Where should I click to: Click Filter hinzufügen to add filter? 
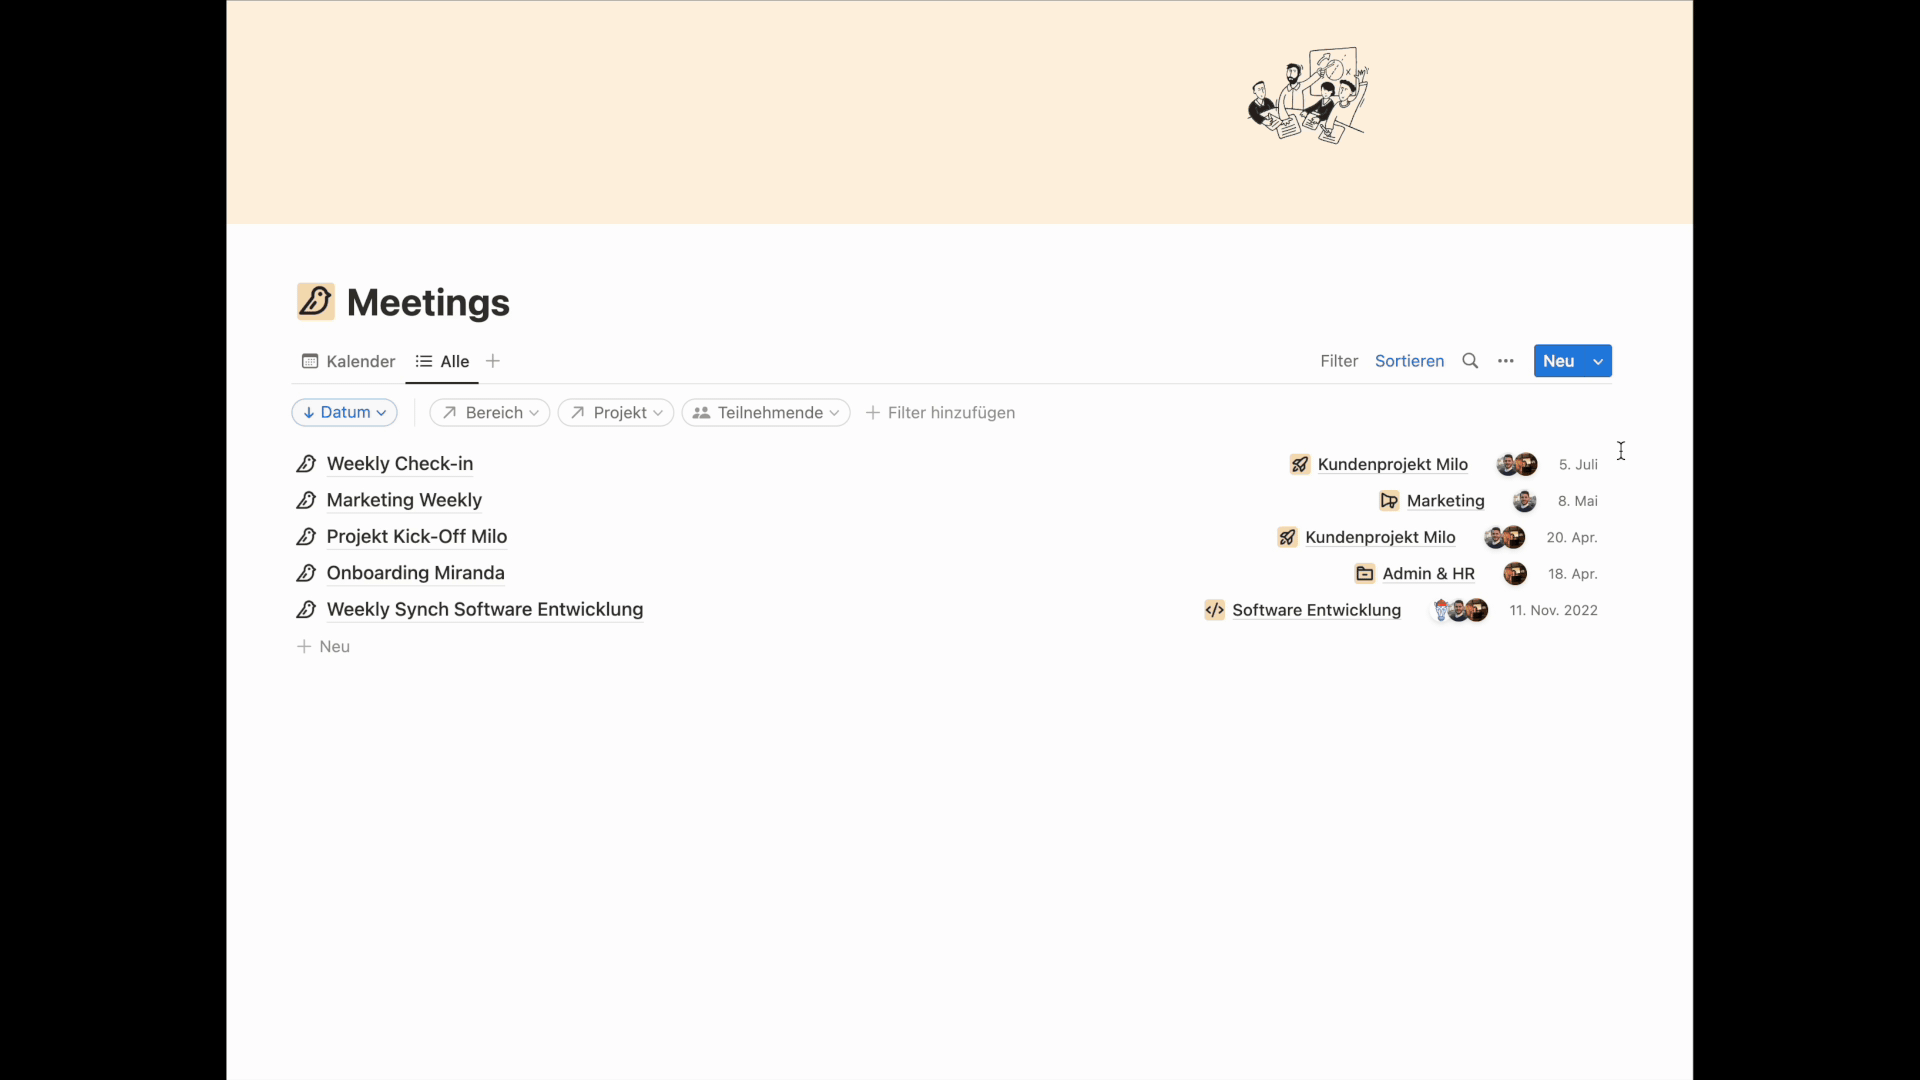click(940, 412)
